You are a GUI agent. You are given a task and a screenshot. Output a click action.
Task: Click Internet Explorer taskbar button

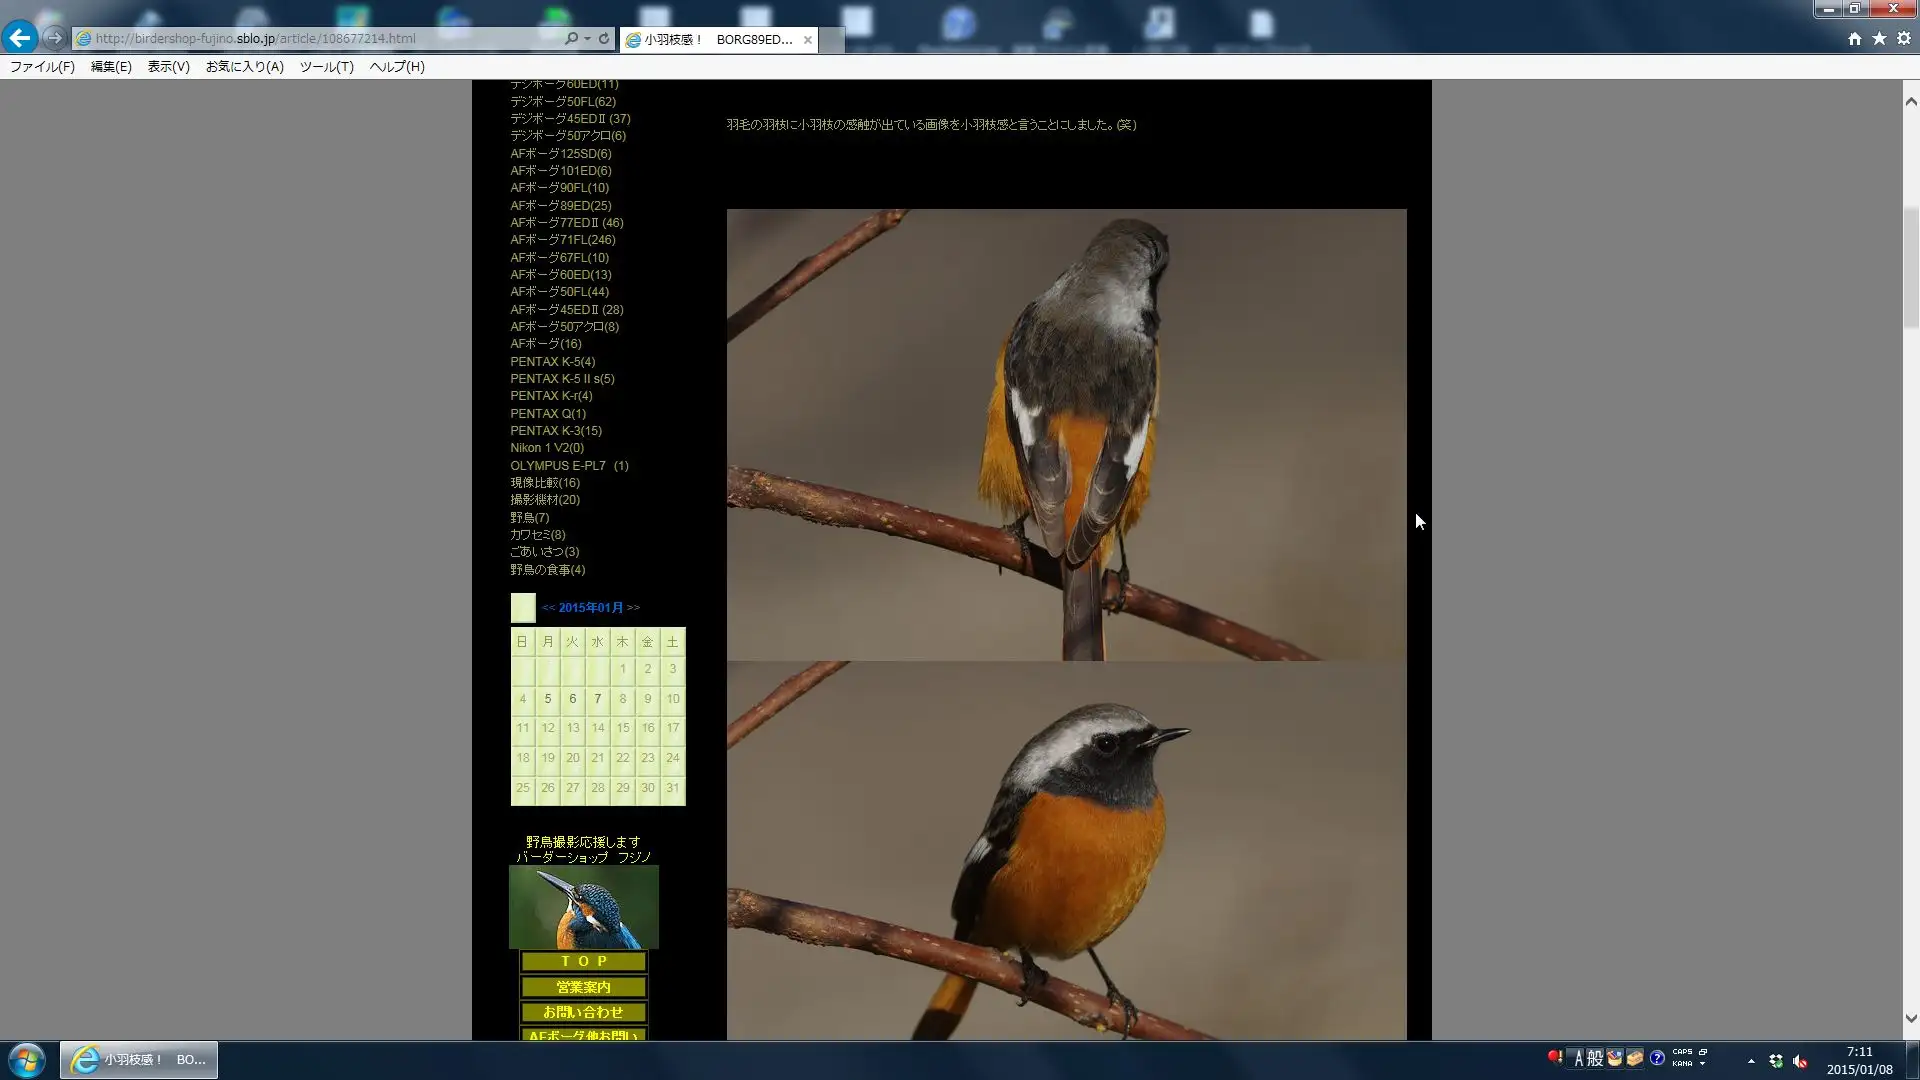[x=139, y=1060]
